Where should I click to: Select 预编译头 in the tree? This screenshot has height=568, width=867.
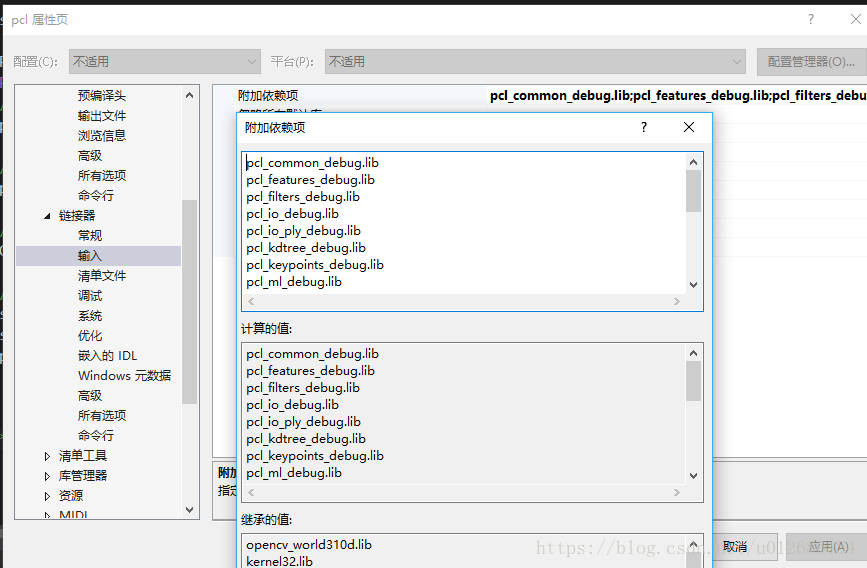click(x=102, y=96)
